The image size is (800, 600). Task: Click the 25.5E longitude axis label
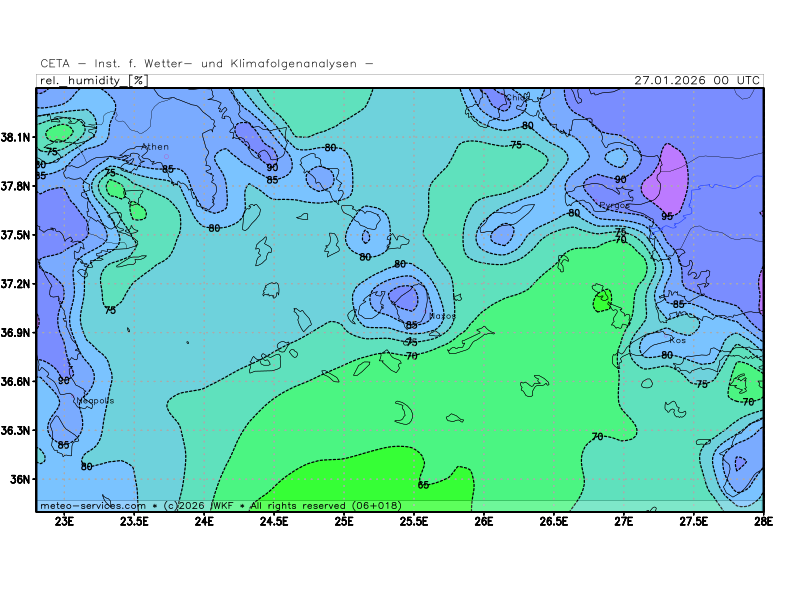414,521
